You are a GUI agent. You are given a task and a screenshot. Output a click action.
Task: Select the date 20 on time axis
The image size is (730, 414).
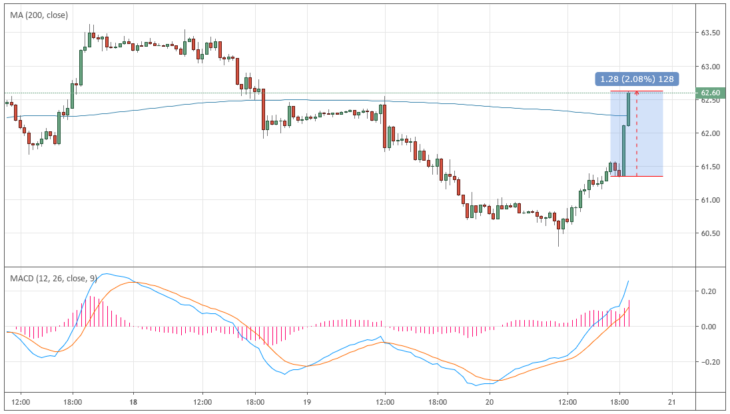click(x=489, y=402)
